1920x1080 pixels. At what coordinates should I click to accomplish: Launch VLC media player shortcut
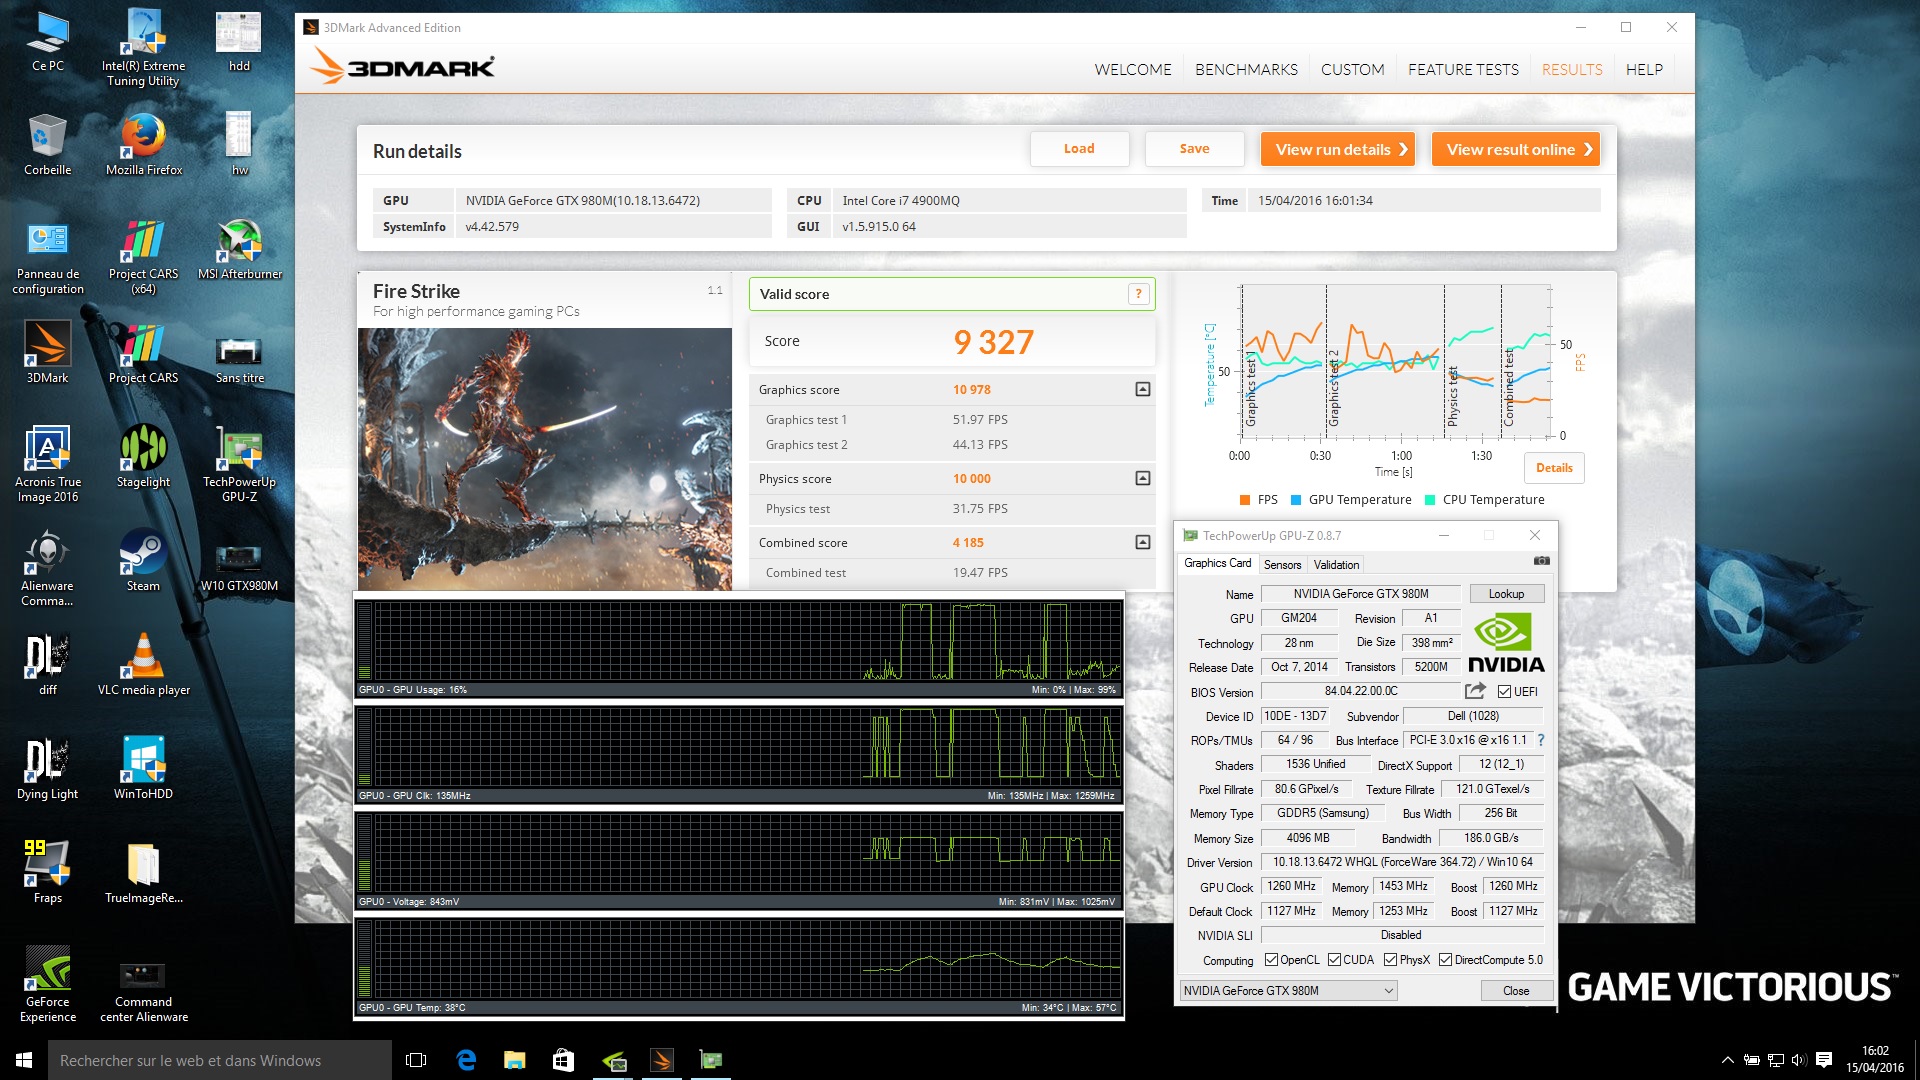click(x=143, y=665)
